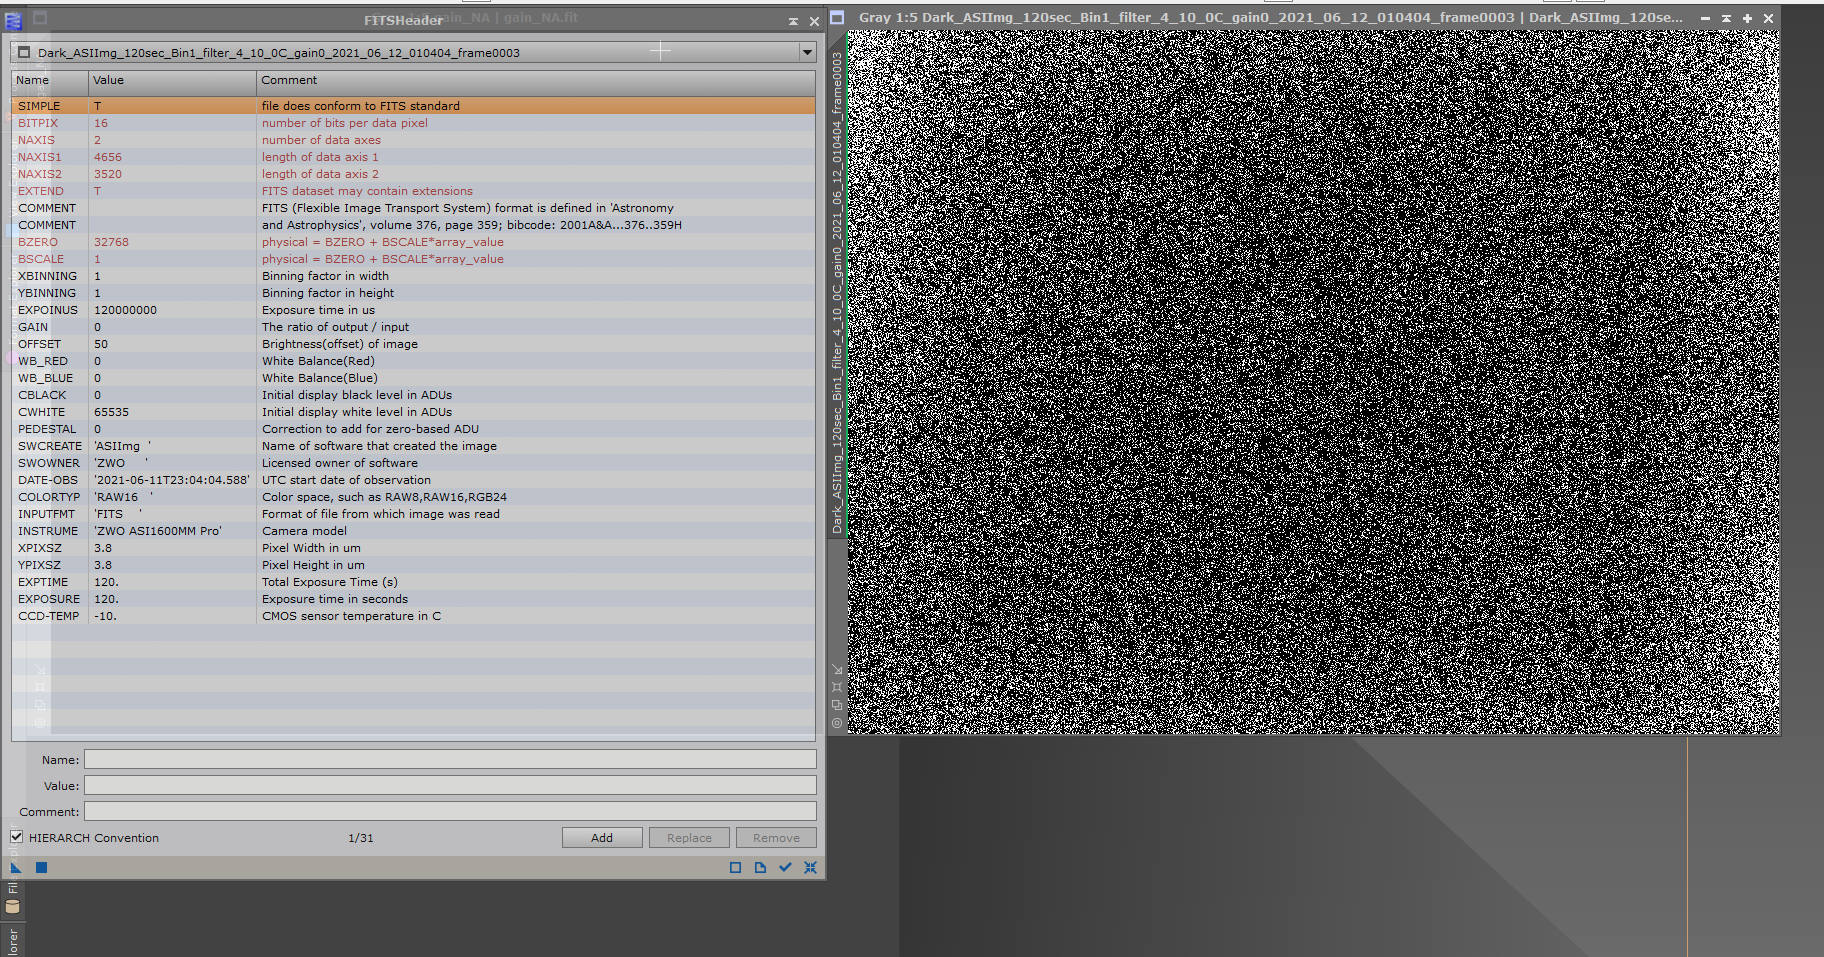
Task: Select the SIMPLE keyword row
Action: pyautogui.click(x=413, y=106)
